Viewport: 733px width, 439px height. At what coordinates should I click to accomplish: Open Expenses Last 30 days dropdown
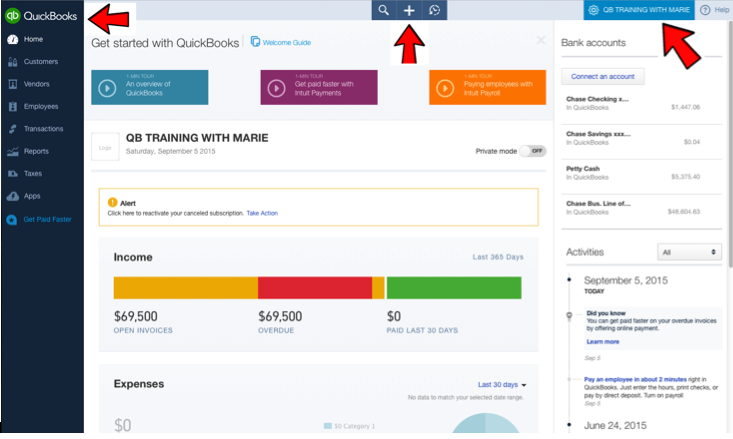coord(502,385)
